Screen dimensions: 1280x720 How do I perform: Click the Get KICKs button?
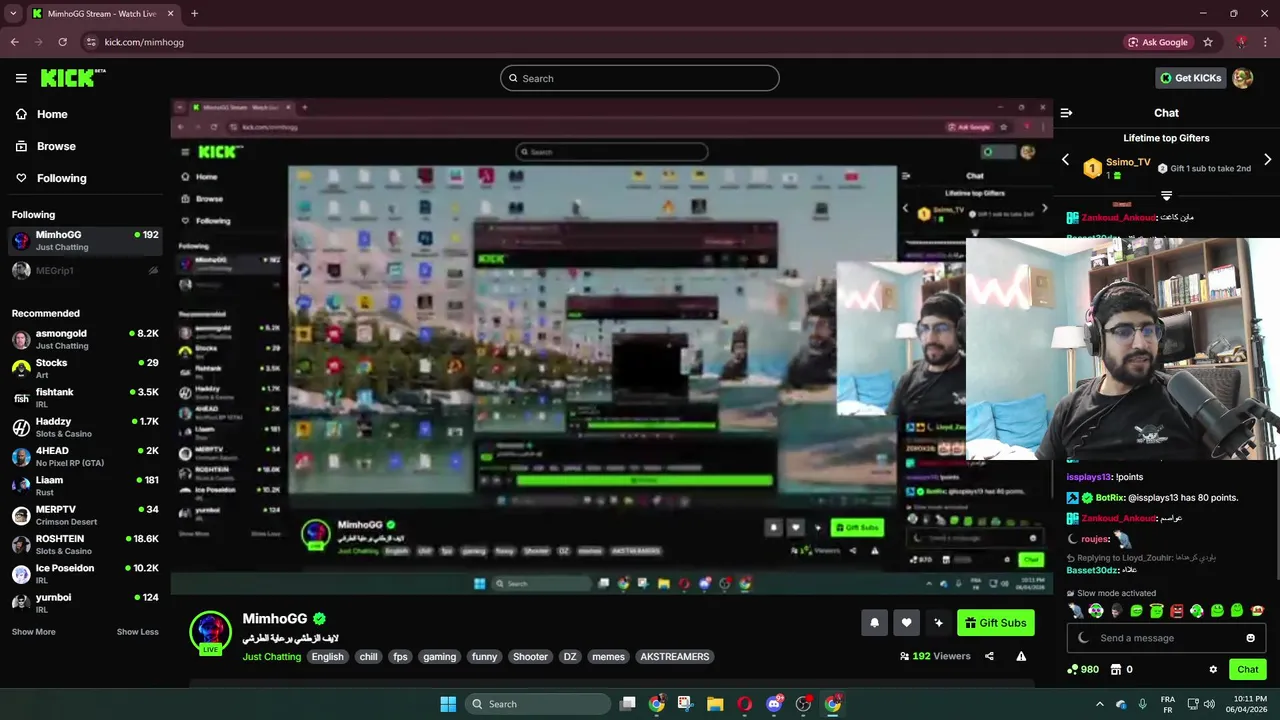pos(1191,78)
